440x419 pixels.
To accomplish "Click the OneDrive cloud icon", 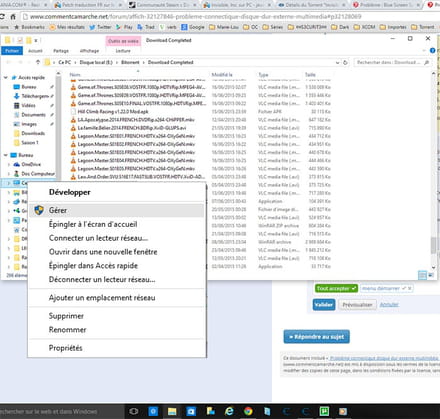I will [16, 164].
